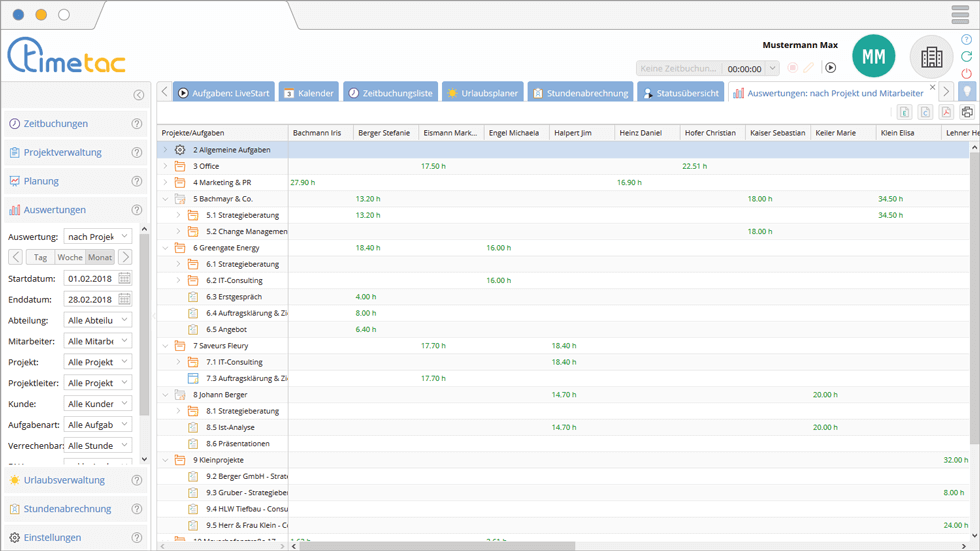Switch to the Urlaubsplaner tab

[x=481, y=93]
